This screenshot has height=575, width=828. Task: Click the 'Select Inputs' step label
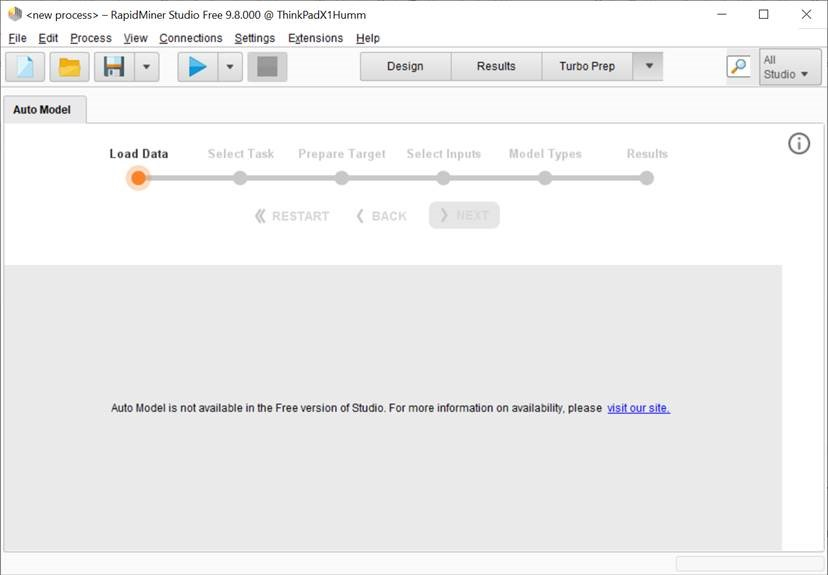point(444,154)
